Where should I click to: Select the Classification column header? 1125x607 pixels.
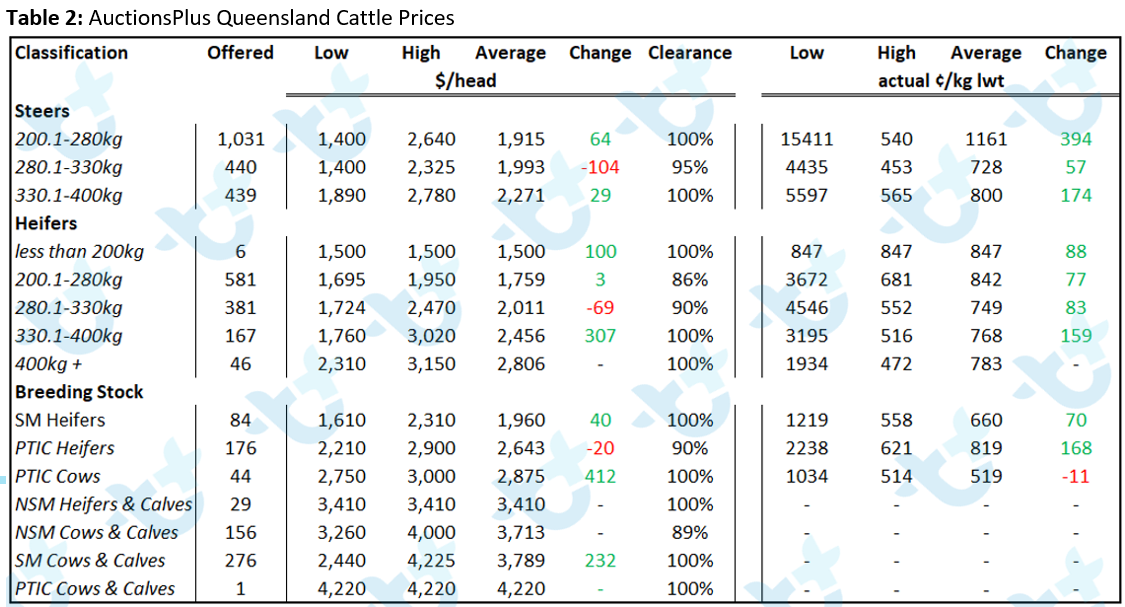71,53
